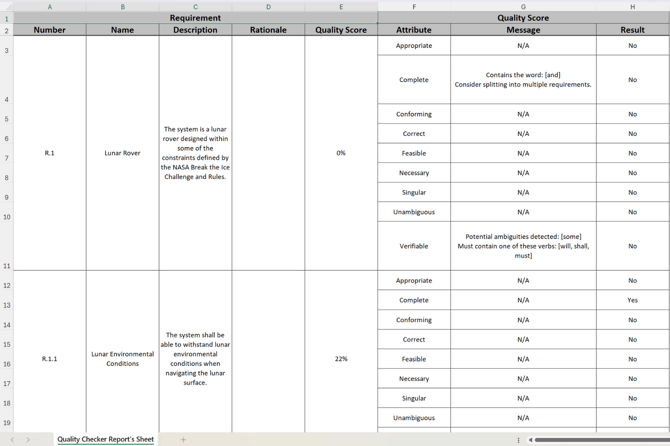Viewport: 670px width, 446px height.
Task: Select the 0% quality score cell
Action: tap(341, 153)
